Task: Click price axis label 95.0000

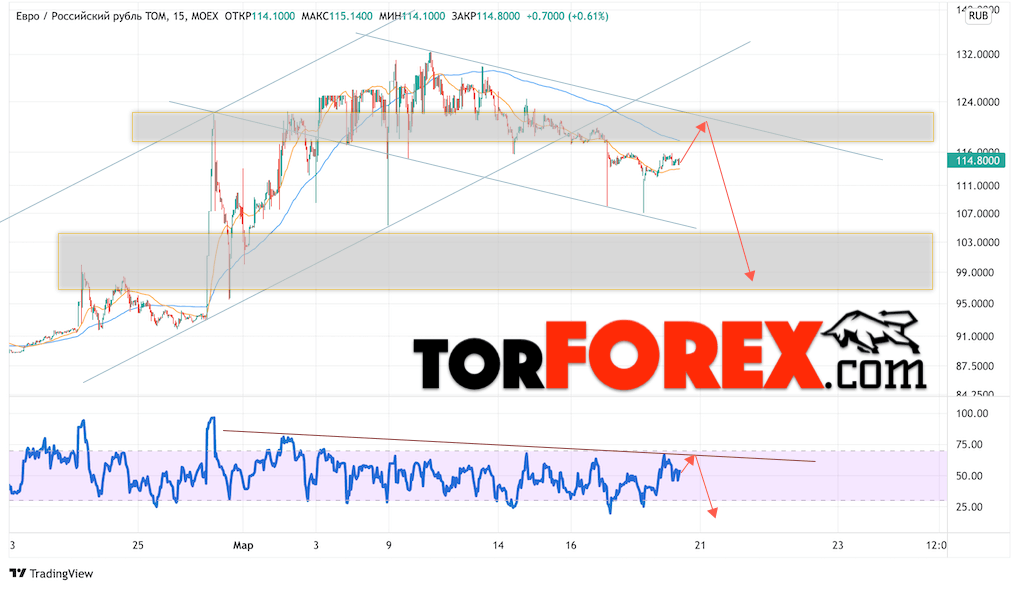Action: [975, 304]
